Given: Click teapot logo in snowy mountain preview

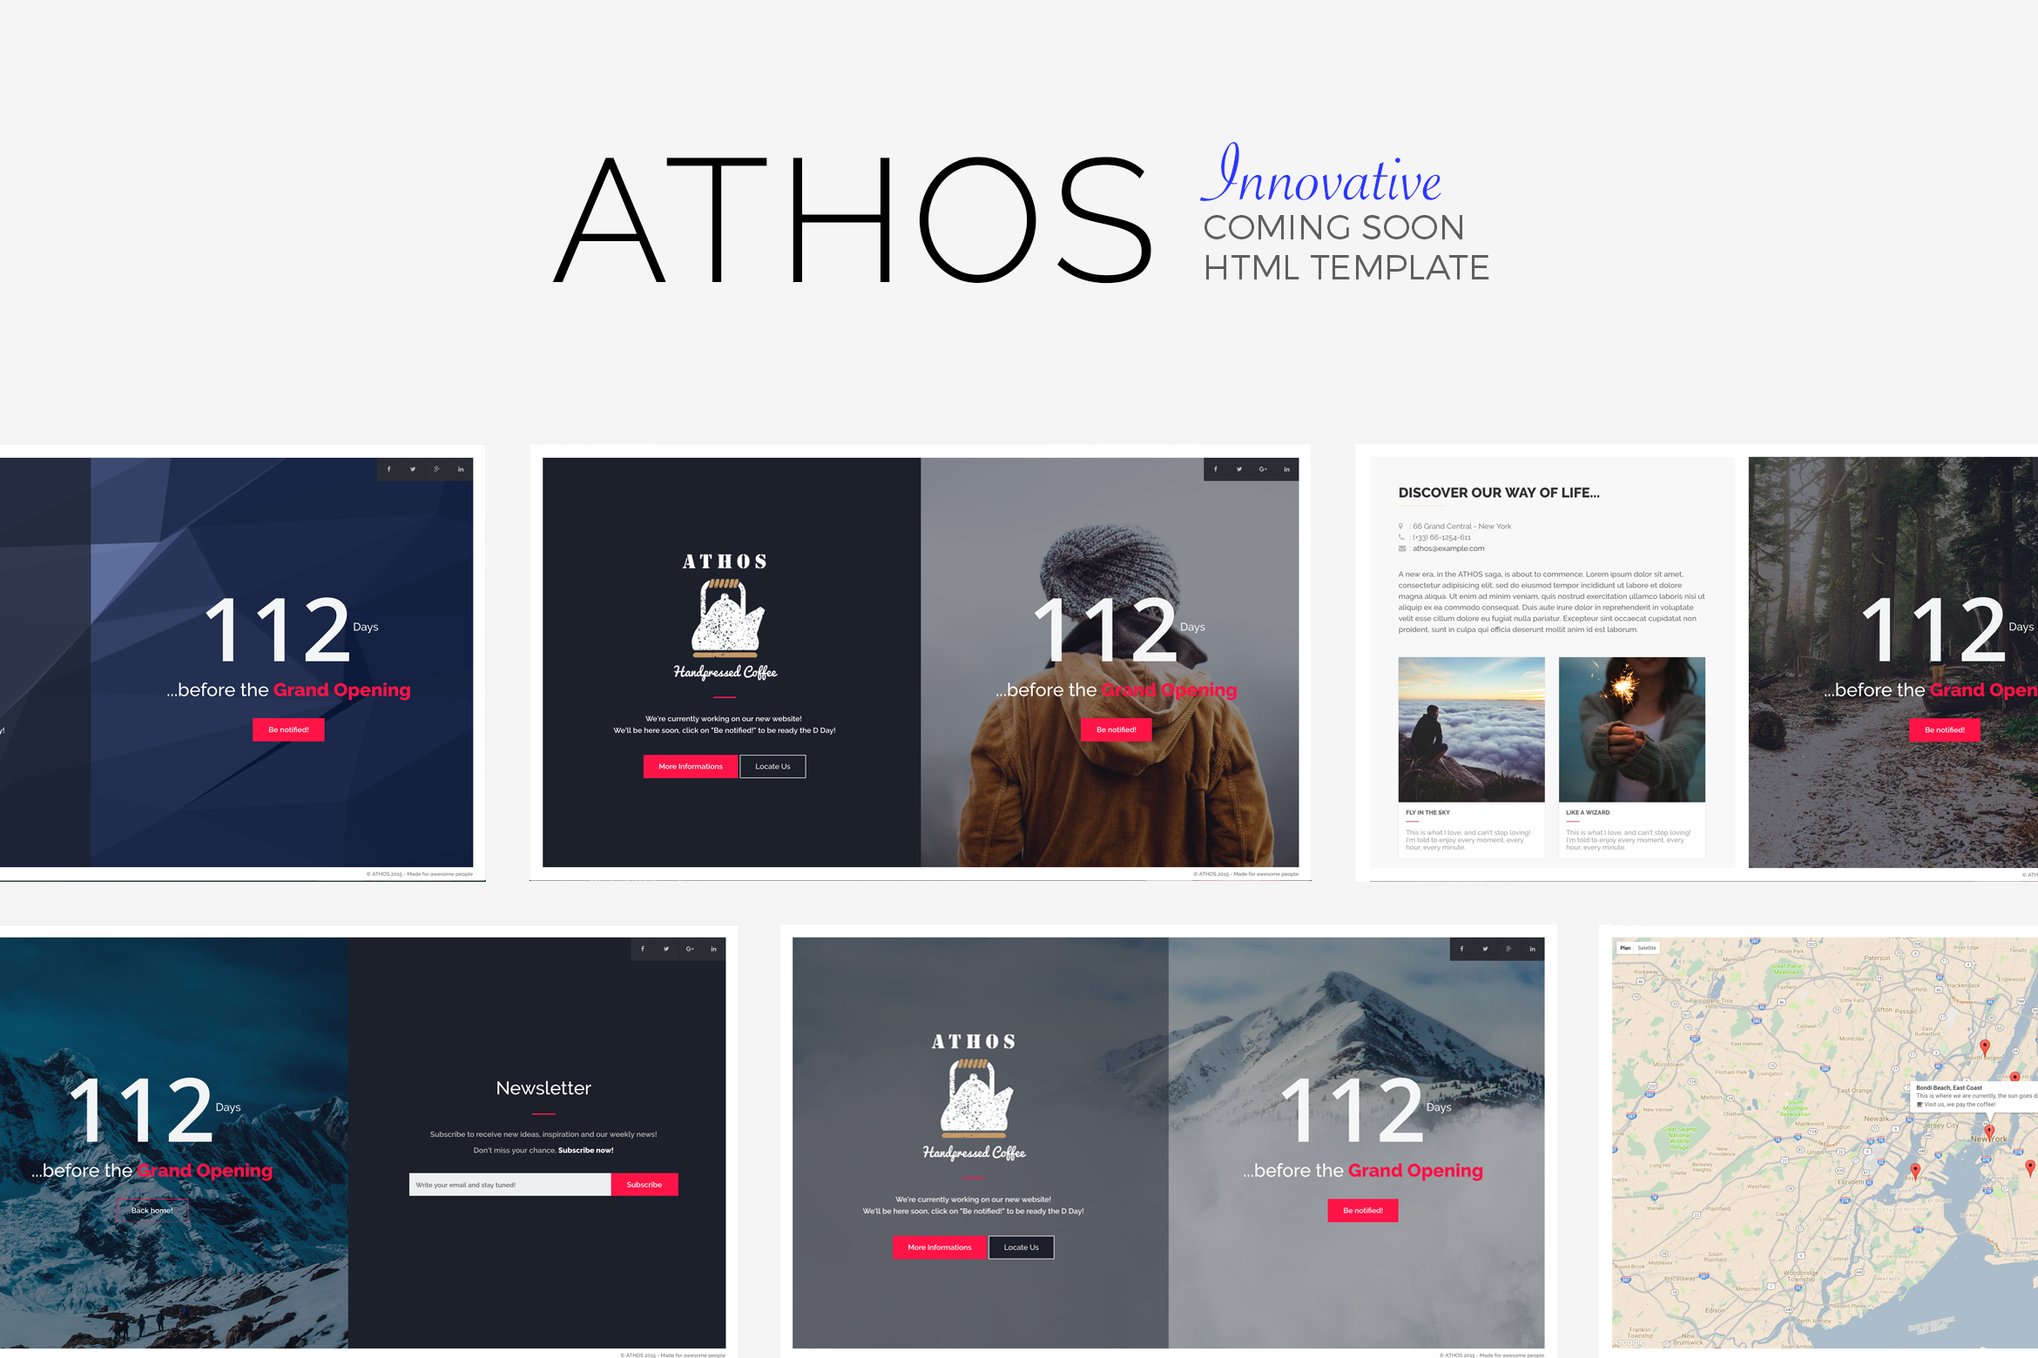Looking at the screenshot, I should (x=975, y=1099).
